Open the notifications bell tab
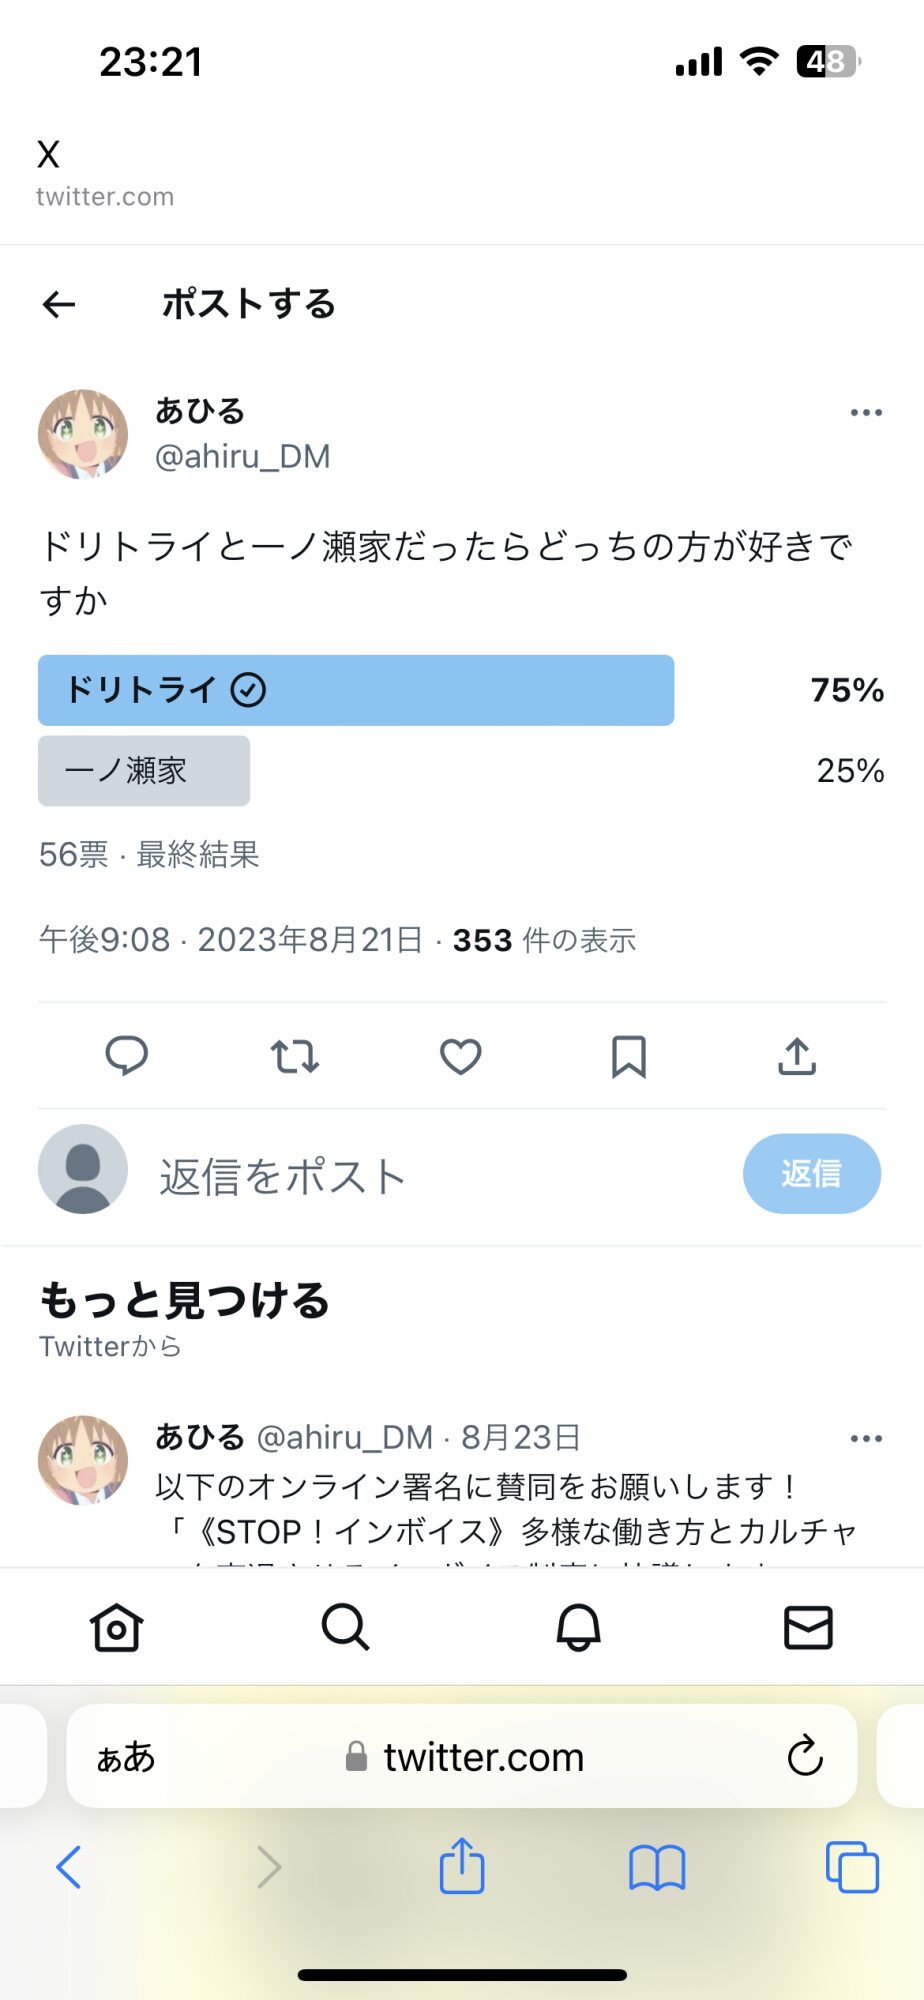Image resolution: width=924 pixels, height=2000 pixels. point(578,1627)
